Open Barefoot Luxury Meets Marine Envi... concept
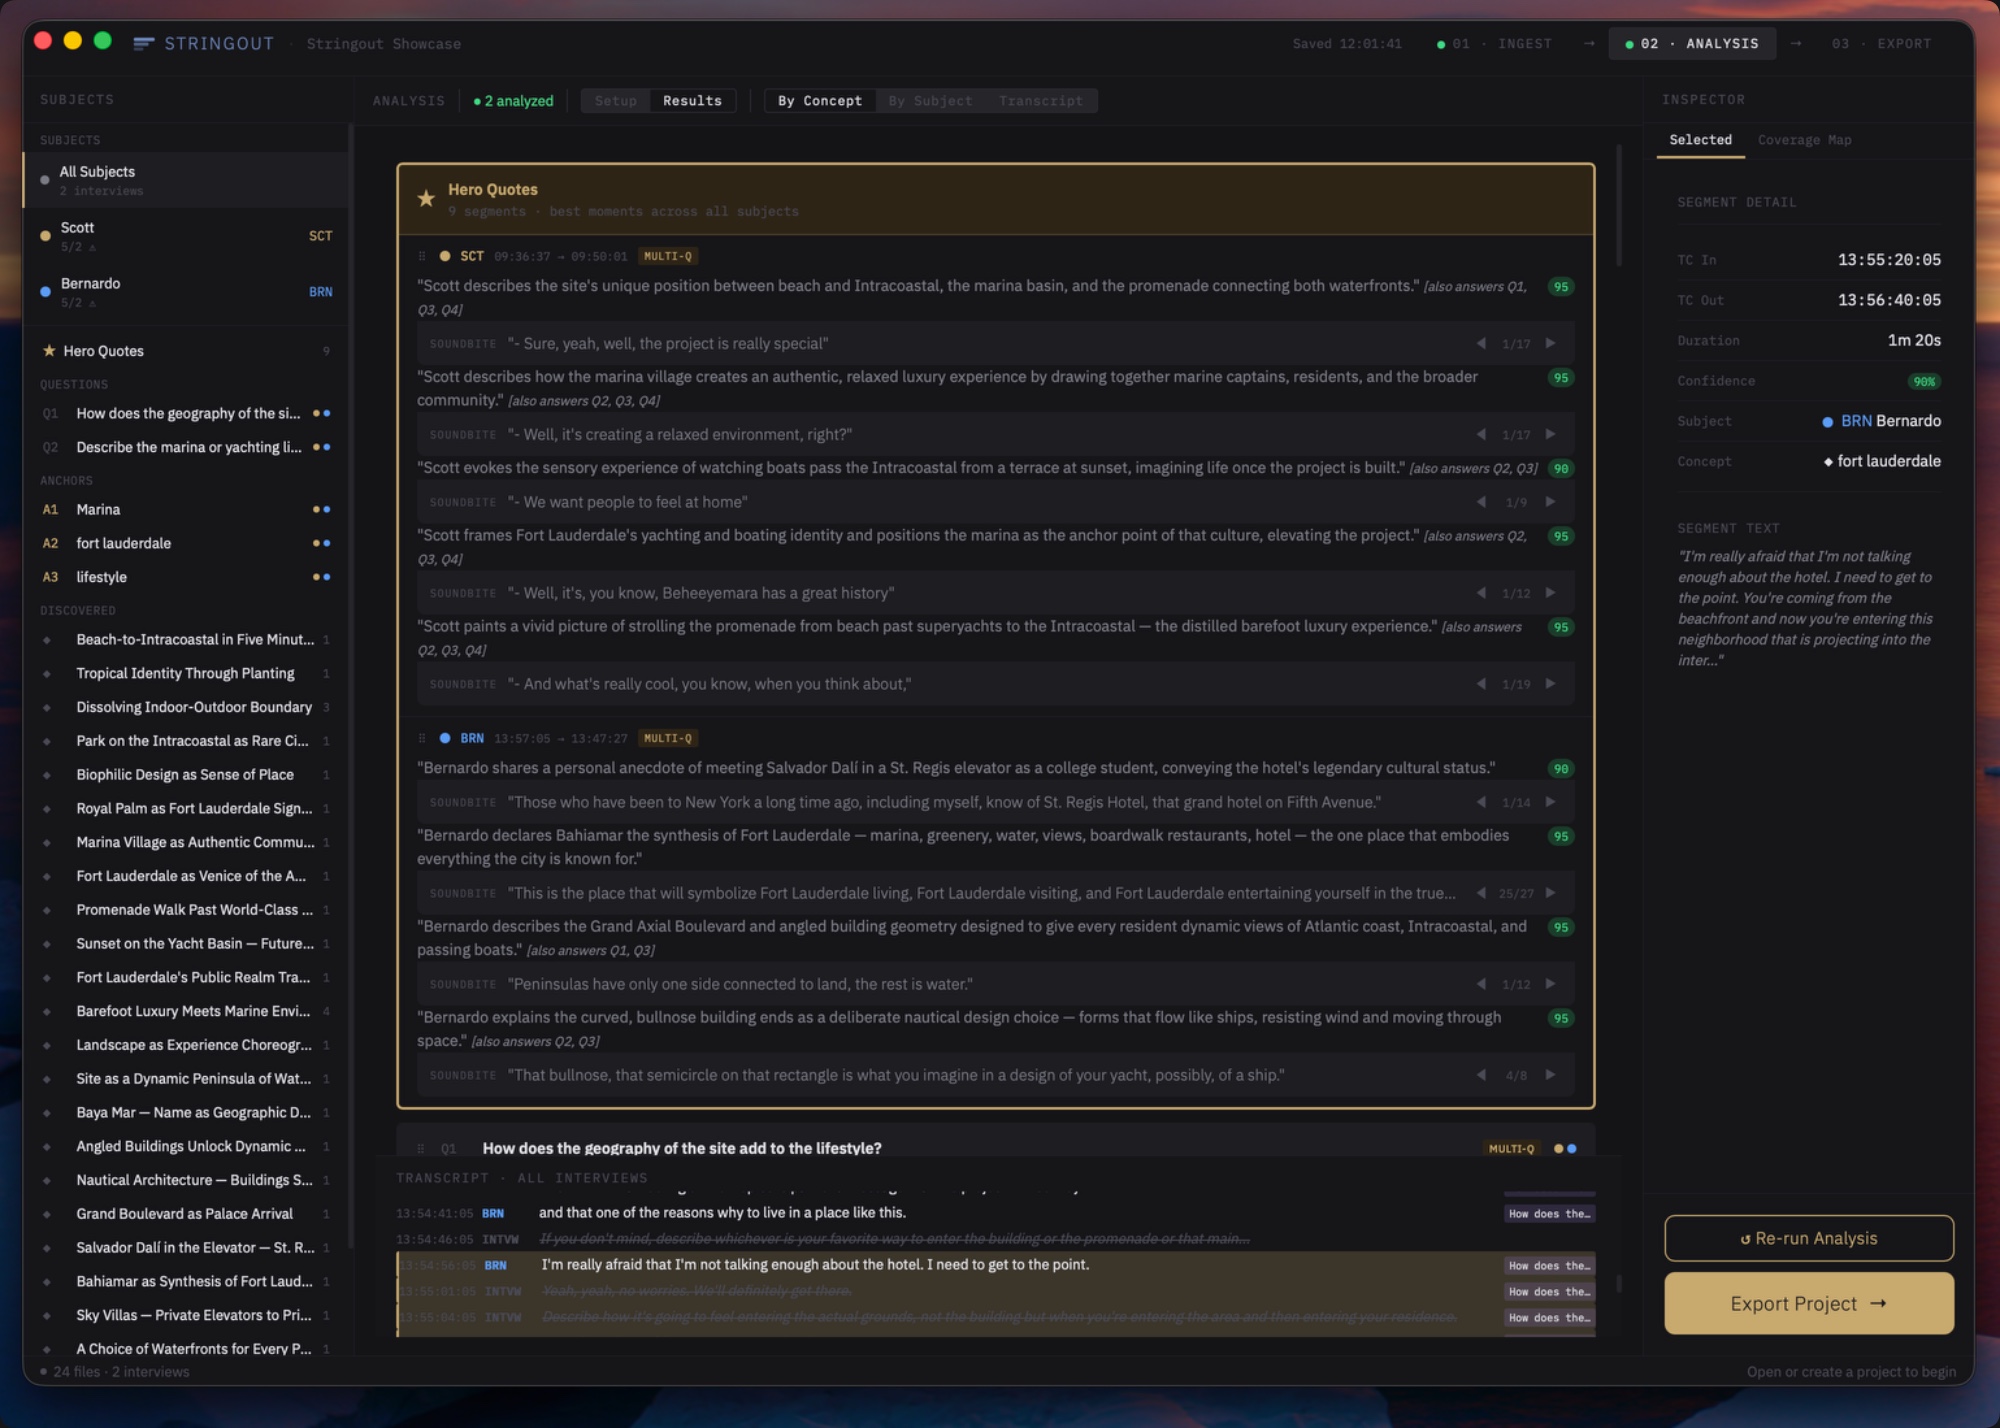The height and width of the screenshot is (1428, 2000). tap(187, 1011)
